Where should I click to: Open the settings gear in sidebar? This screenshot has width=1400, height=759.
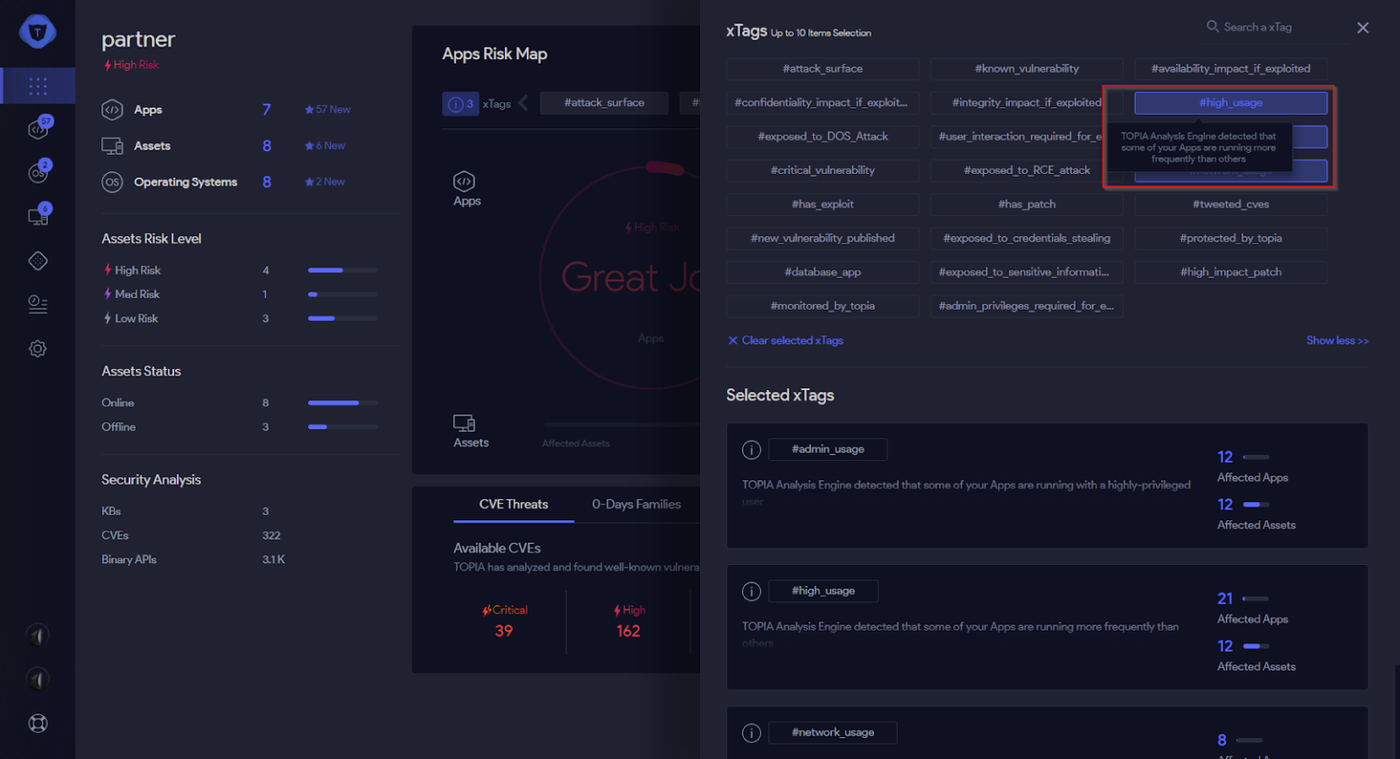click(38, 349)
